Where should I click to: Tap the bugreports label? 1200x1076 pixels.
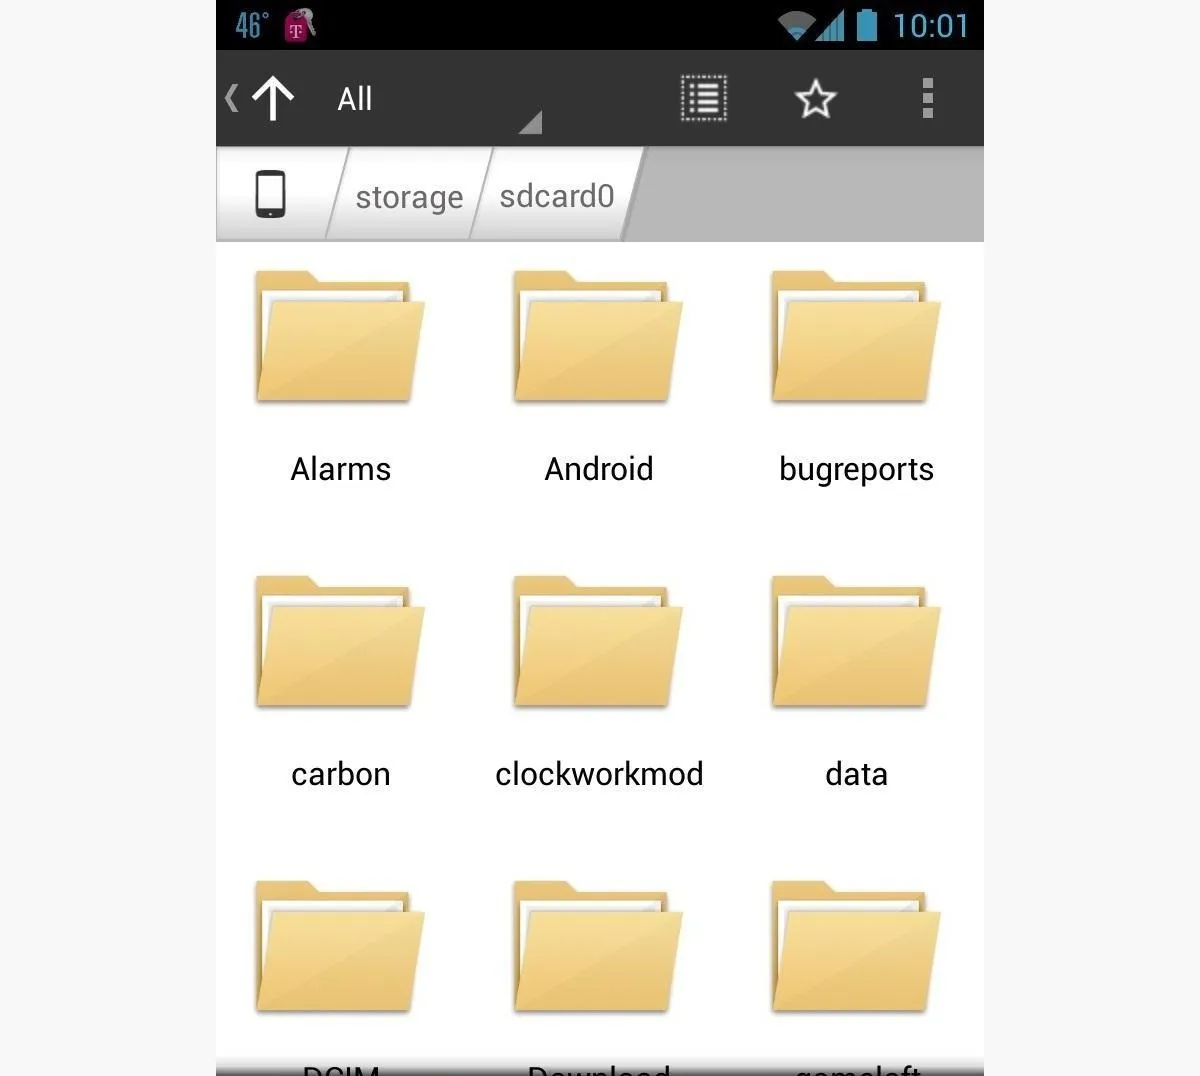pos(857,470)
